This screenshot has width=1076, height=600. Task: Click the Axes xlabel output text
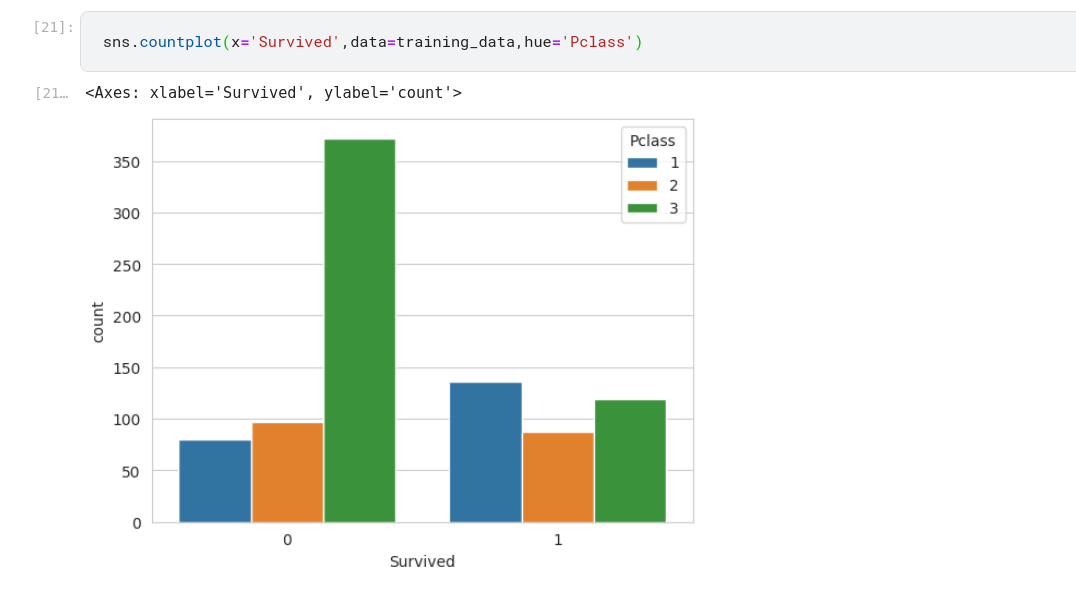pyautogui.click(x=273, y=93)
